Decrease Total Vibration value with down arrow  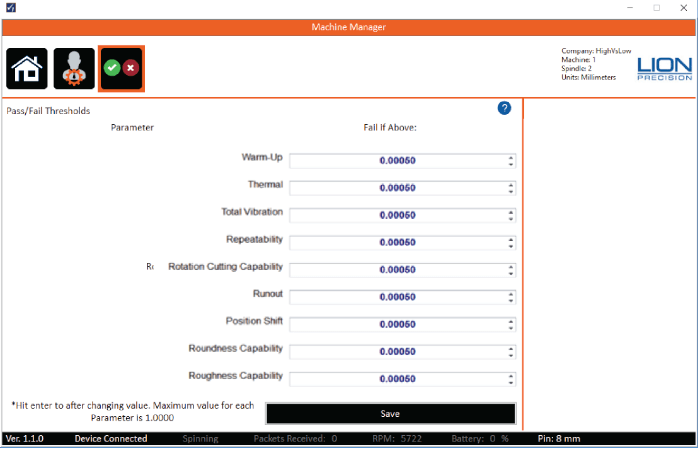511,219
